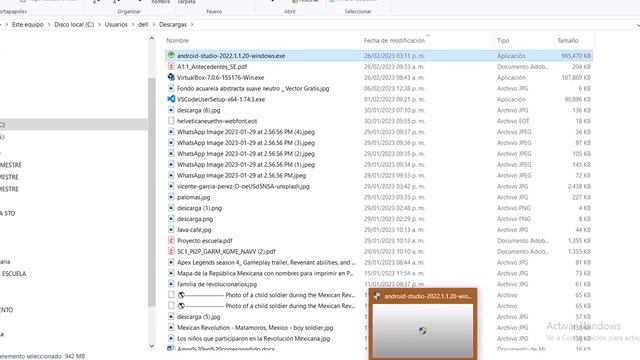This screenshot has width=640, height=360.
Task: Select WhatsApp Image 2023-01-29 at 2.56.56 PM.jpeg name
Action: [241, 175]
